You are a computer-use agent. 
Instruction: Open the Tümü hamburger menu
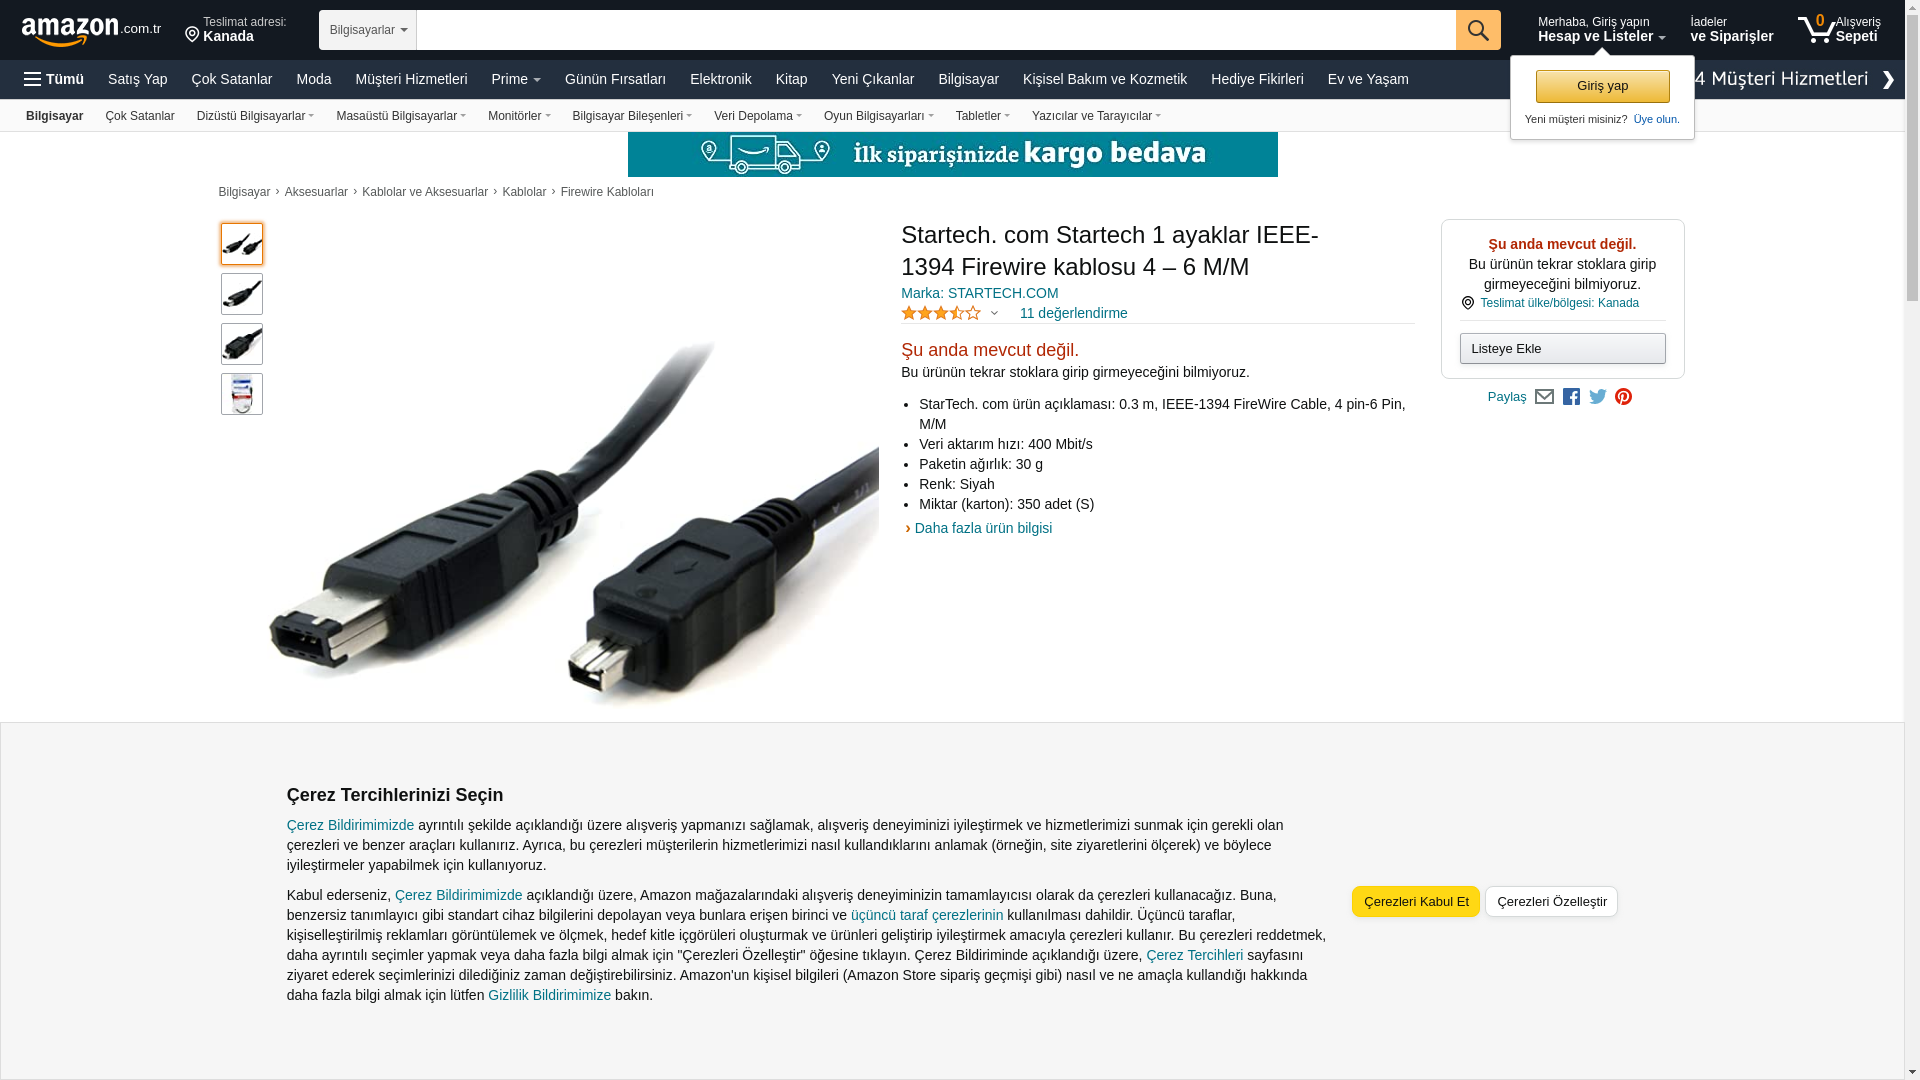(x=54, y=79)
